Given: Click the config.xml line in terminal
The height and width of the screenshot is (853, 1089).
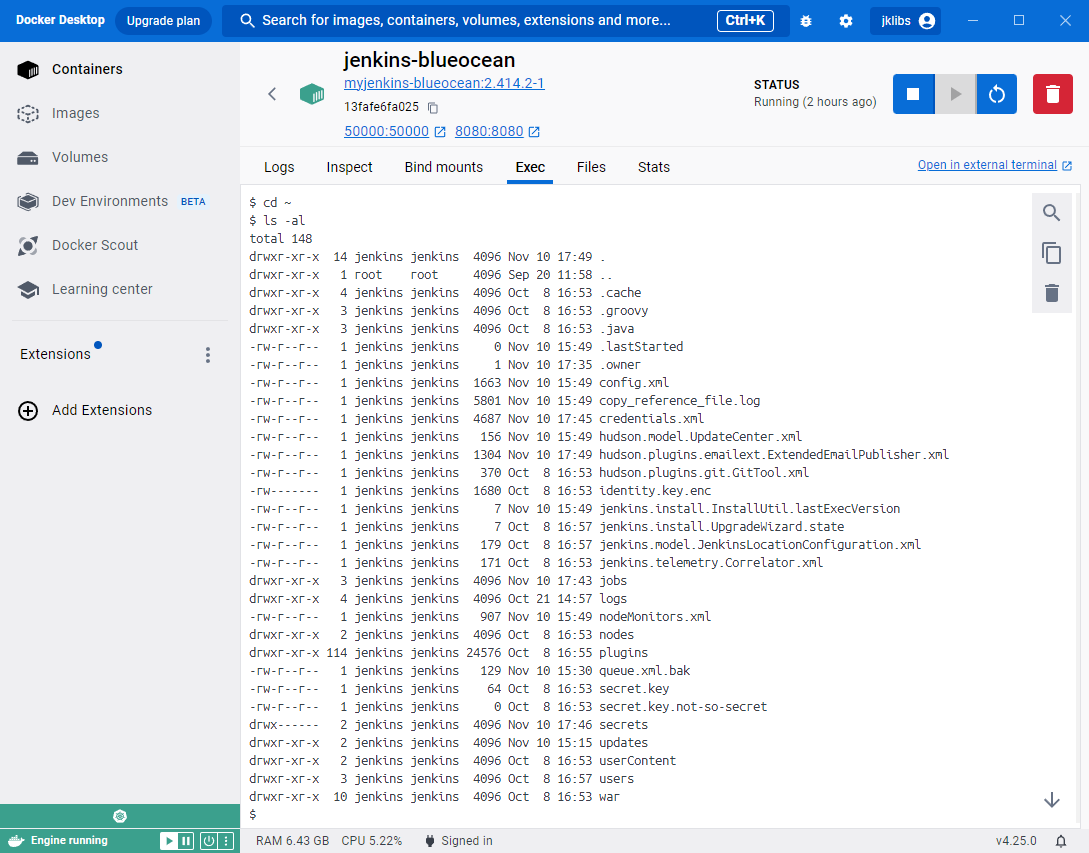Looking at the screenshot, I should coord(459,383).
